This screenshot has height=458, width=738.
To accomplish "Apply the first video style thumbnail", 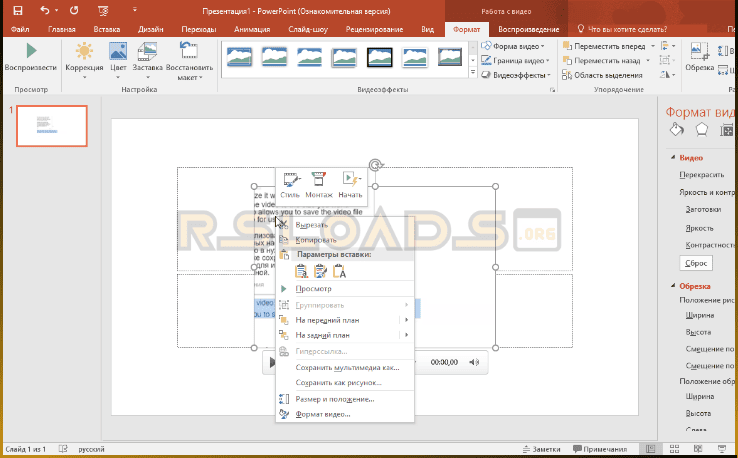I will [239, 57].
